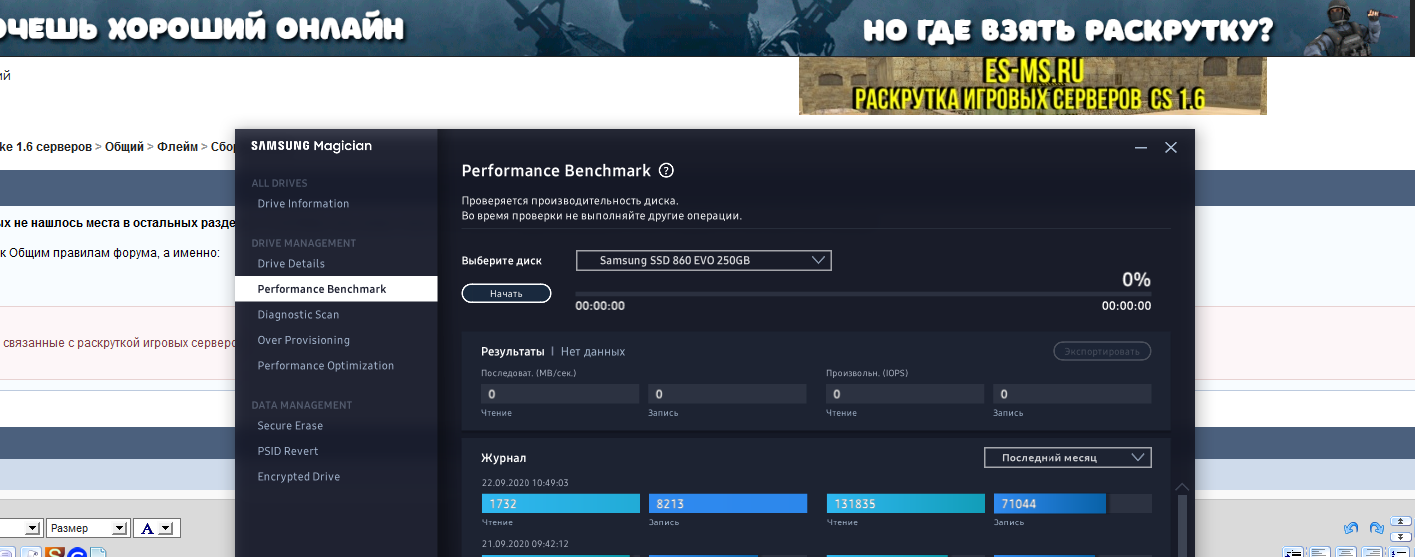This screenshot has width=1415, height=557.
Task: Click the Нет данных status text
Action: tap(593, 352)
